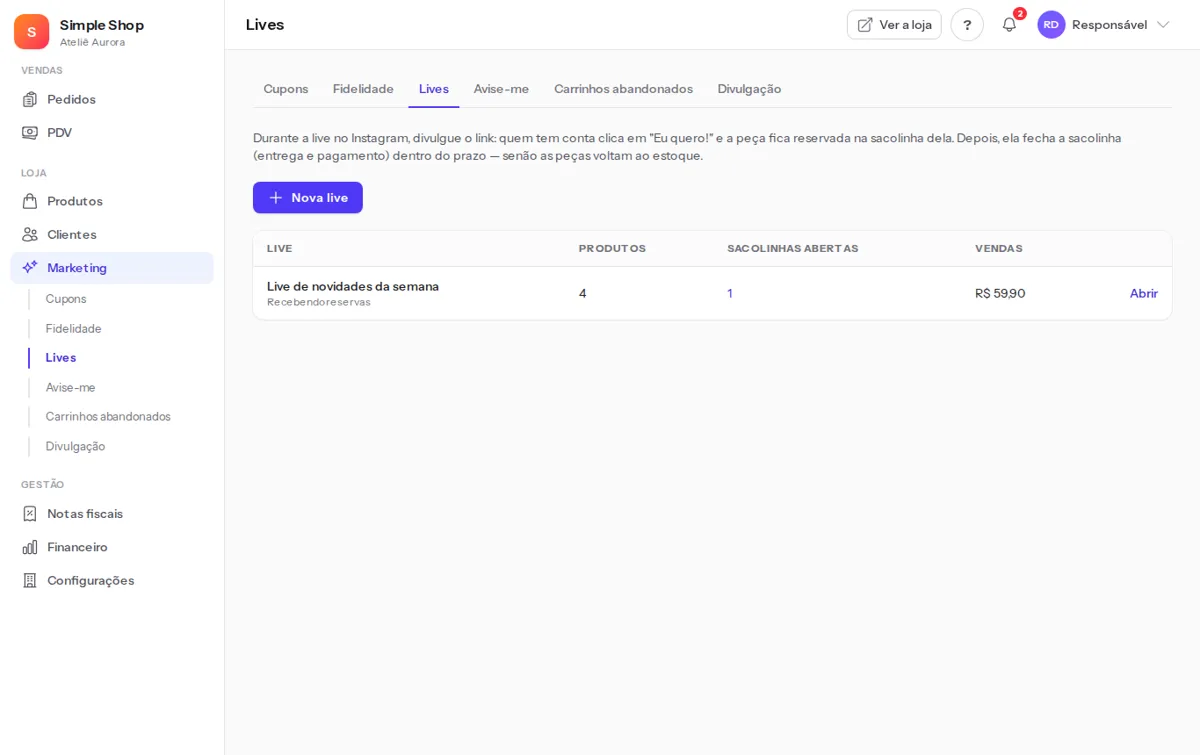Select Avise-me in the sidebar submenu
This screenshot has width=1200, height=755.
coord(71,387)
